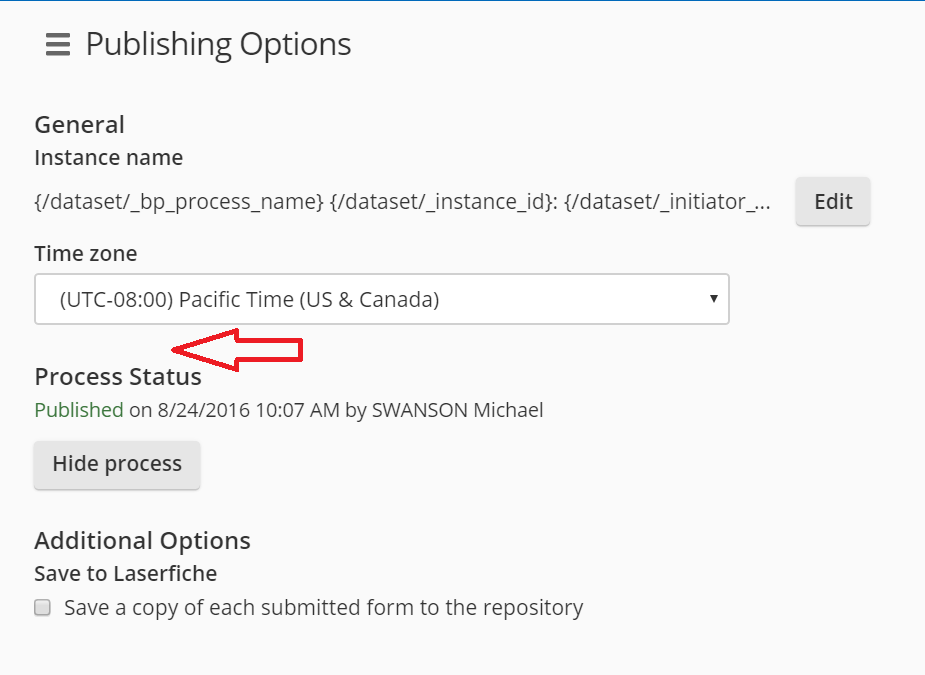Click the Save to Laserfiche label
Screen dimensions: 925x675
pos(126,574)
